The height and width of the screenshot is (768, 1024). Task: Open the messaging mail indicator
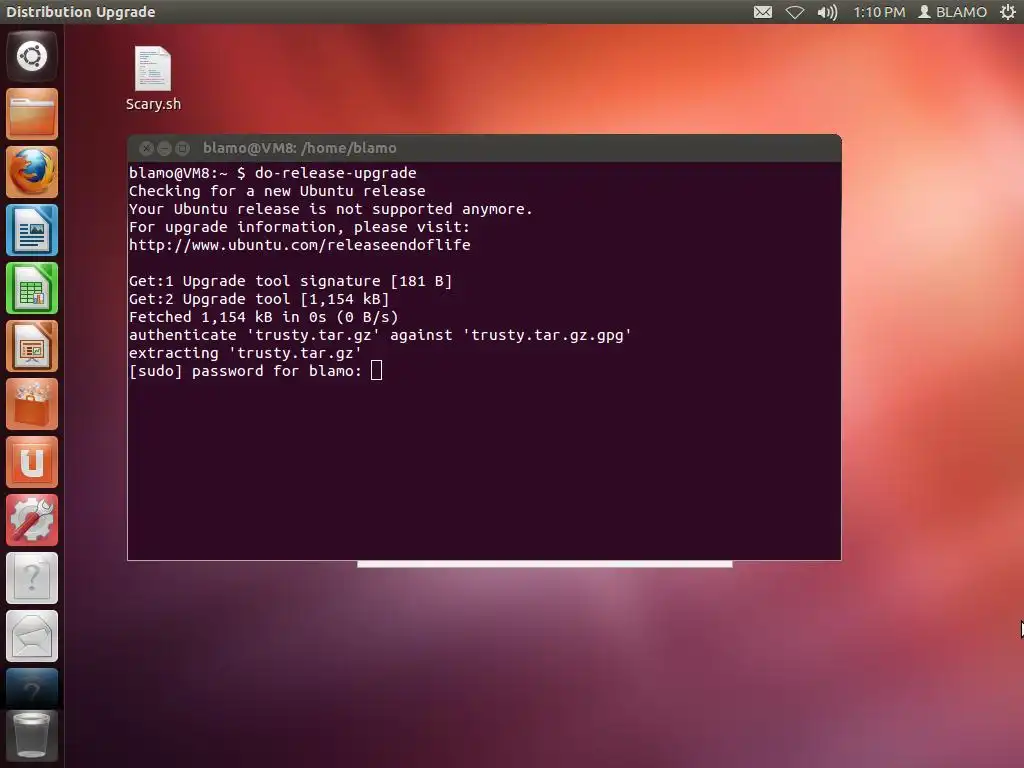point(763,12)
